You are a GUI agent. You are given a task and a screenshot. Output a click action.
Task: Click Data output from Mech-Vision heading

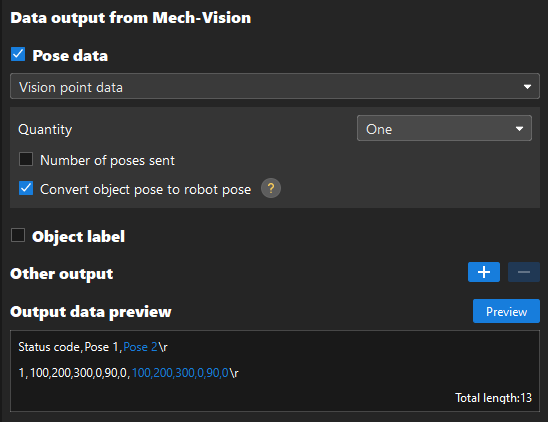point(131,18)
